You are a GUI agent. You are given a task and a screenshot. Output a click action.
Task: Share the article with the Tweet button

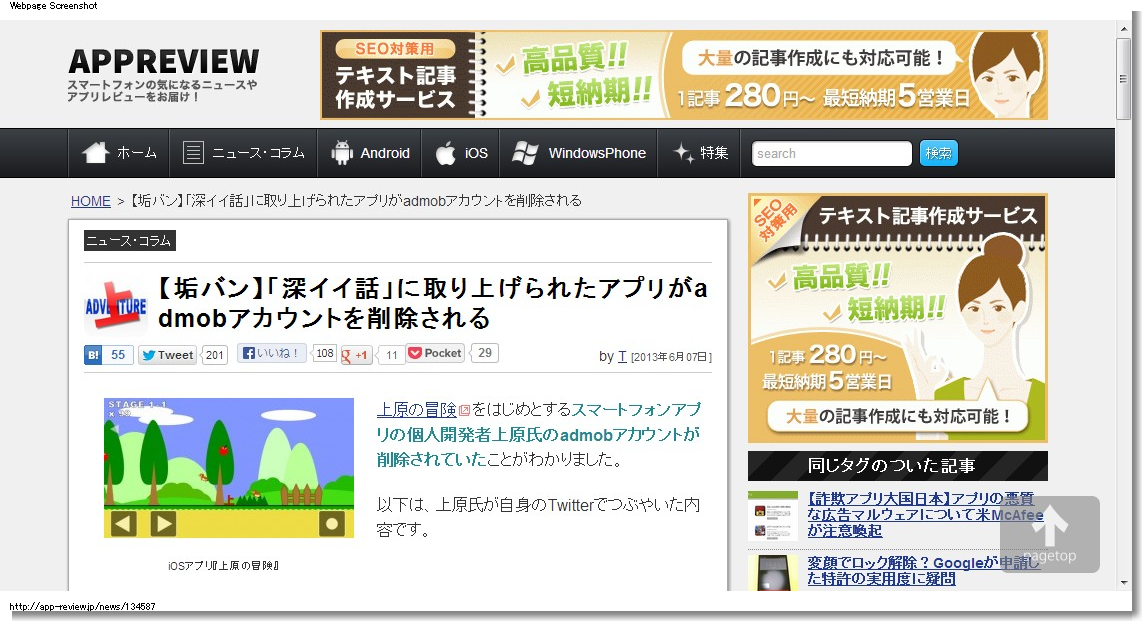[x=168, y=355]
